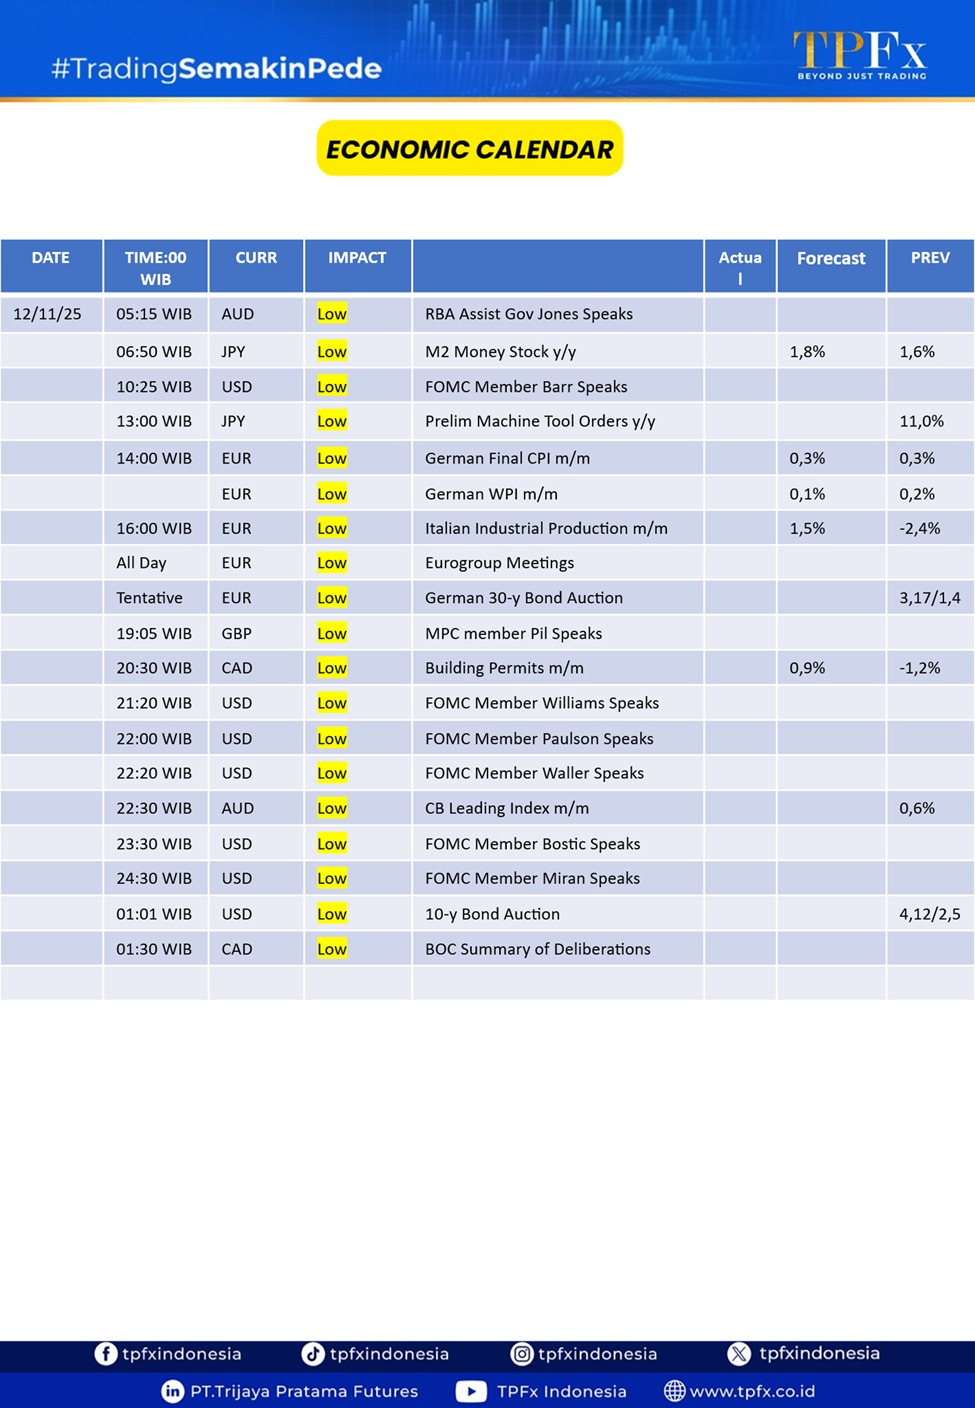
Task: Click the ECONOMIC CALENDAR yellow title
Action: pyautogui.click(x=470, y=149)
